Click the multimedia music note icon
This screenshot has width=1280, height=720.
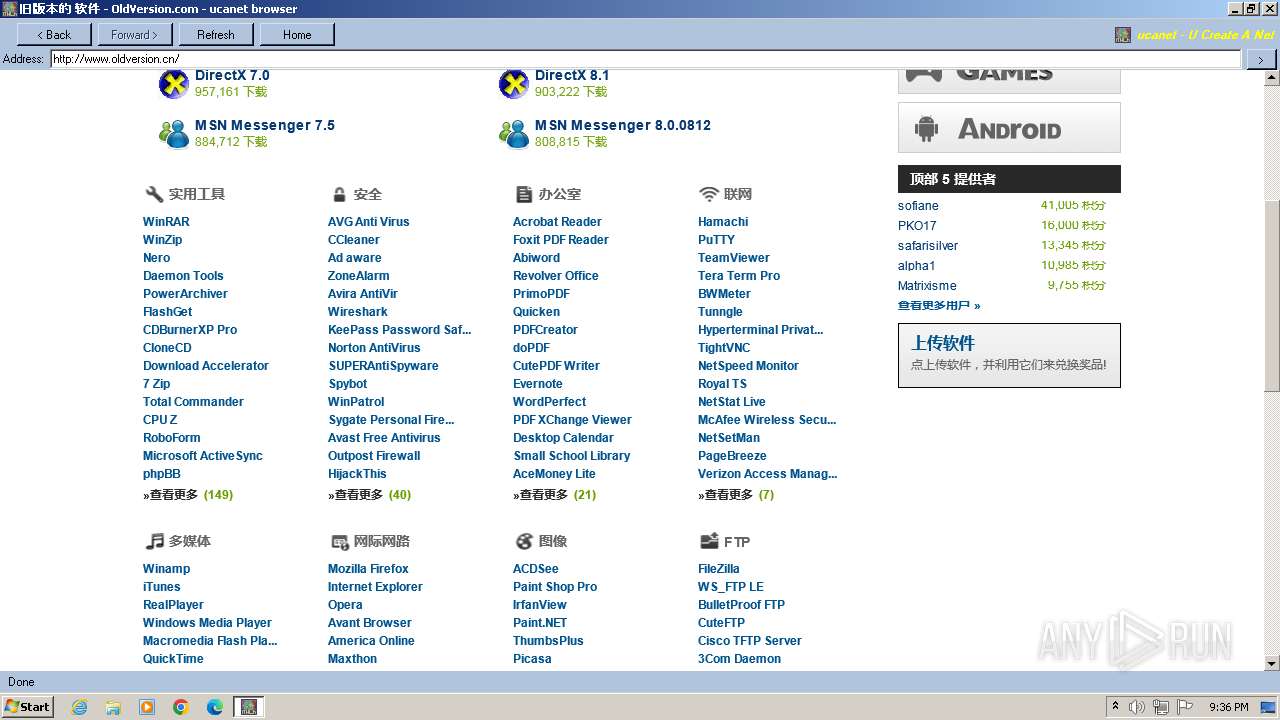tap(154, 541)
